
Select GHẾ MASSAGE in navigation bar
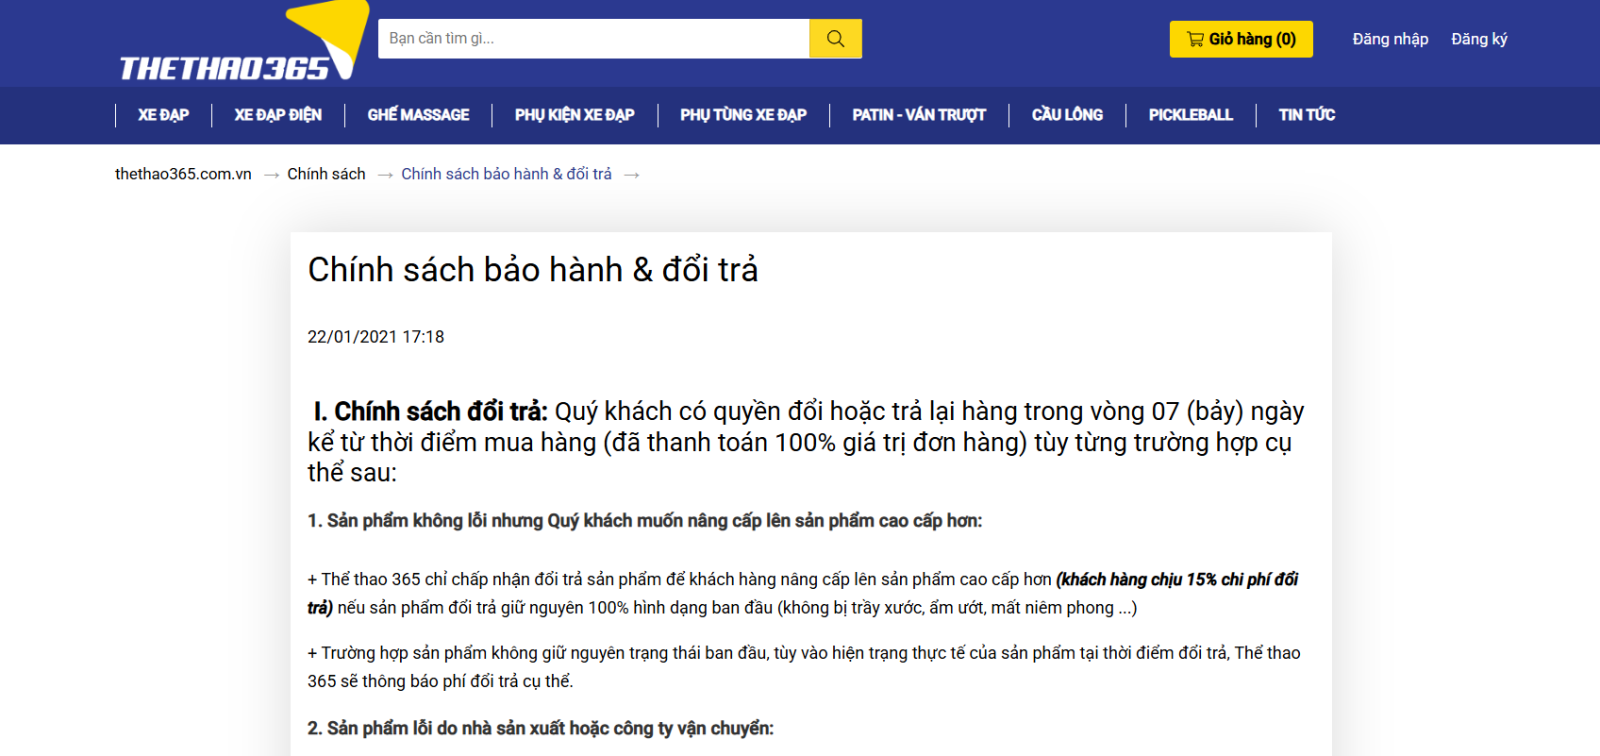click(x=418, y=115)
